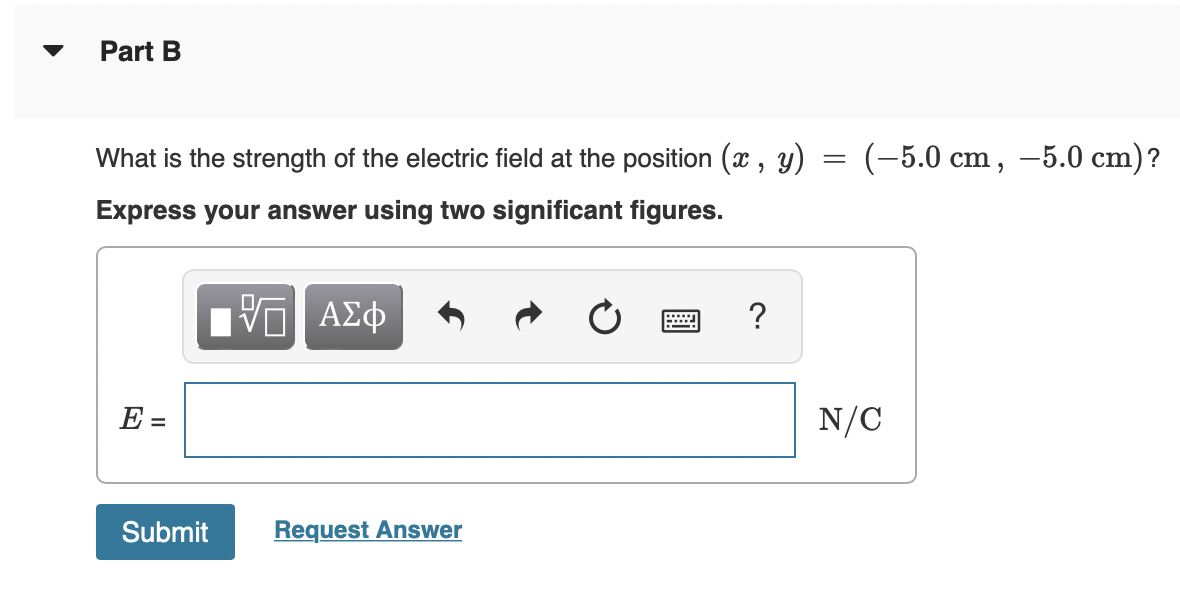Screen dimensions: 1180x610
Task: Click the Request Answer link
Action: click(x=368, y=530)
